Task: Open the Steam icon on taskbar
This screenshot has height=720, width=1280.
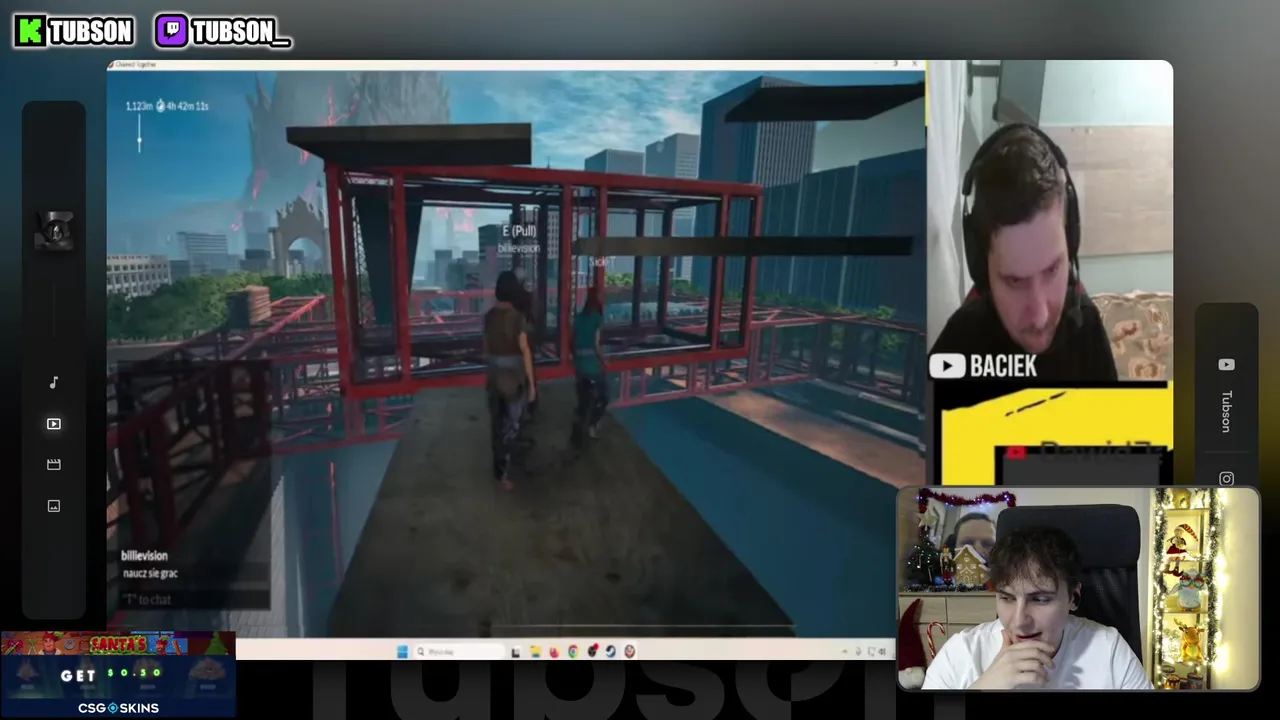Action: pyautogui.click(x=610, y=652)
